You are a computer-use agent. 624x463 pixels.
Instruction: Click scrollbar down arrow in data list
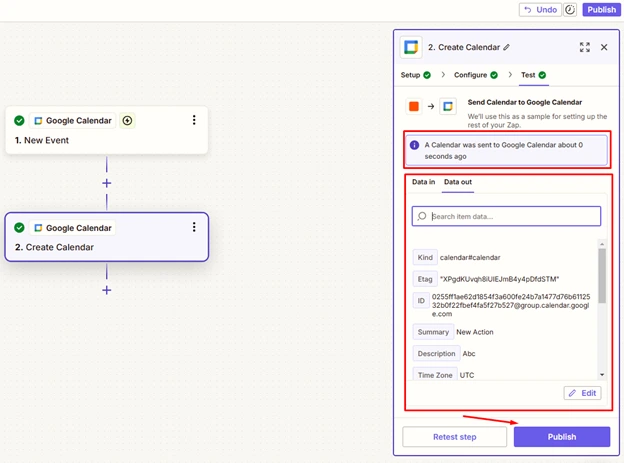point(602,375)
